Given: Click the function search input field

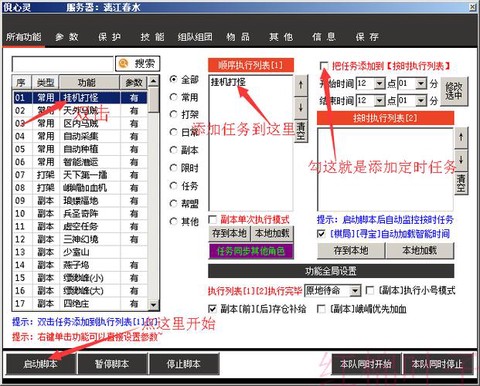Looking at the screenshot, I should 63,64.
